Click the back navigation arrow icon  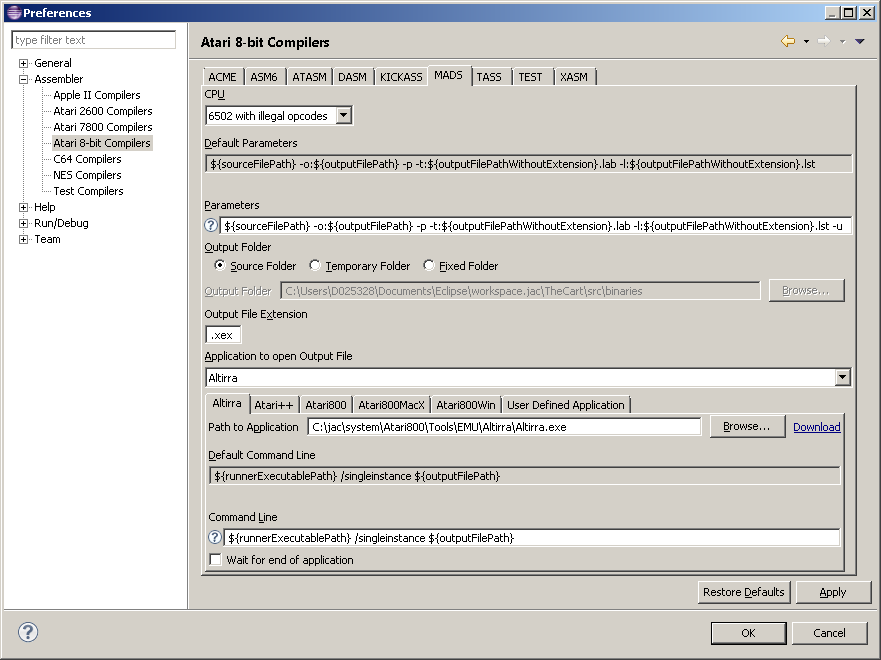[788, 41]
